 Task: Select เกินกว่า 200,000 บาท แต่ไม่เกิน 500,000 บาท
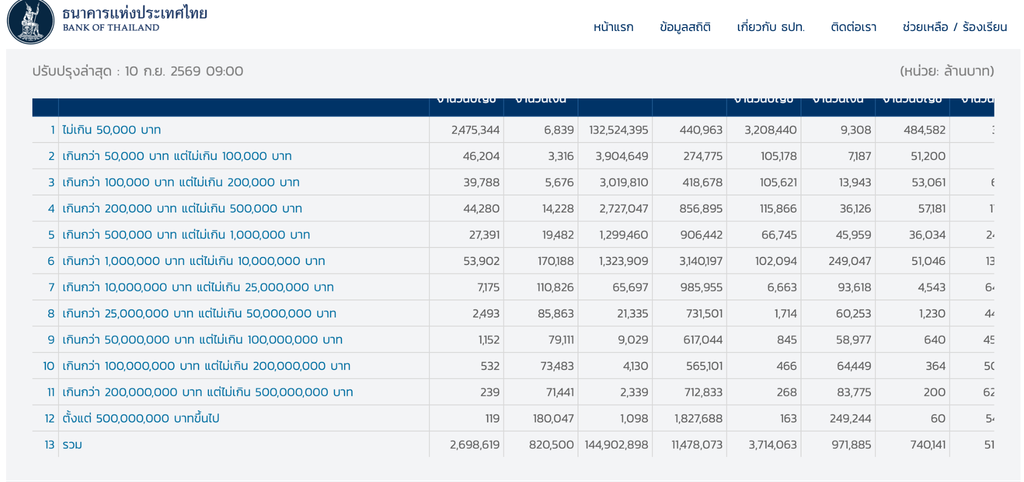pos(182,208)
